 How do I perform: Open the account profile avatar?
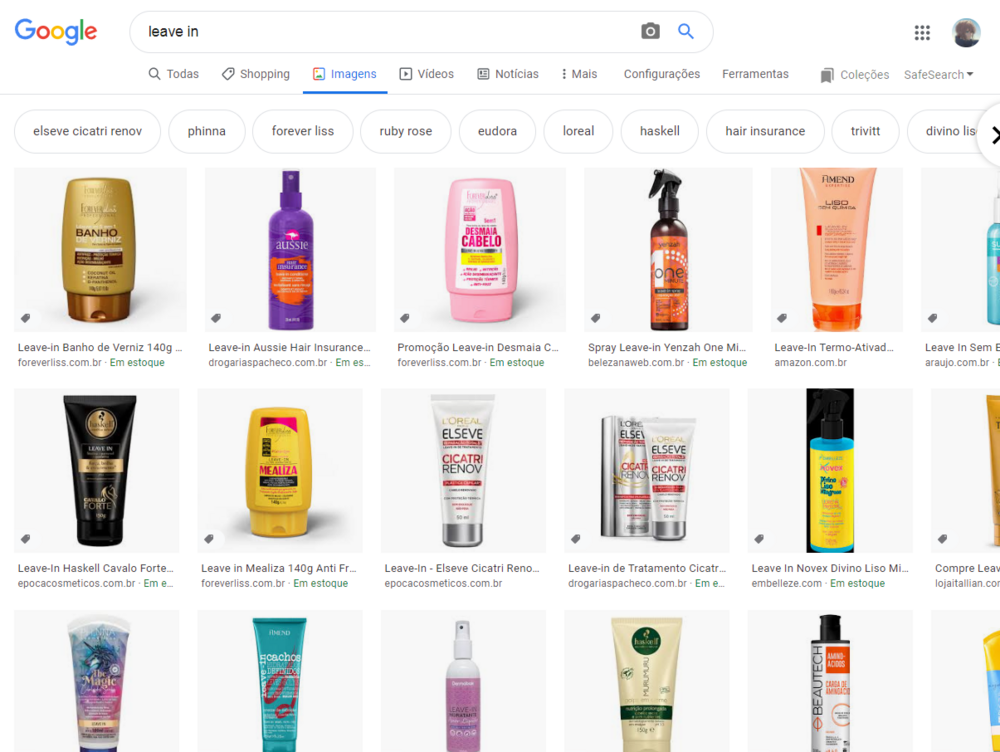pyautogui.click(x=966, y=33)
